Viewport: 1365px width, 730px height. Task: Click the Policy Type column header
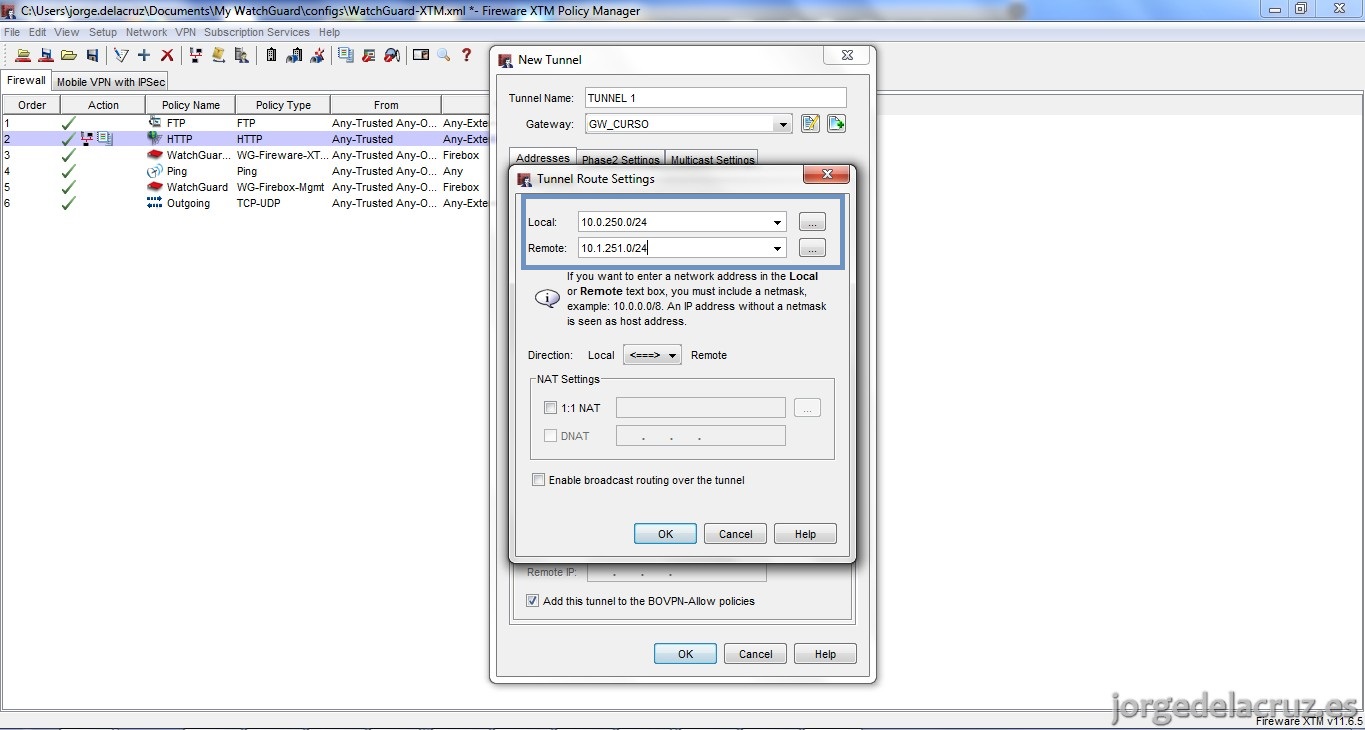[x=283, y=105]
